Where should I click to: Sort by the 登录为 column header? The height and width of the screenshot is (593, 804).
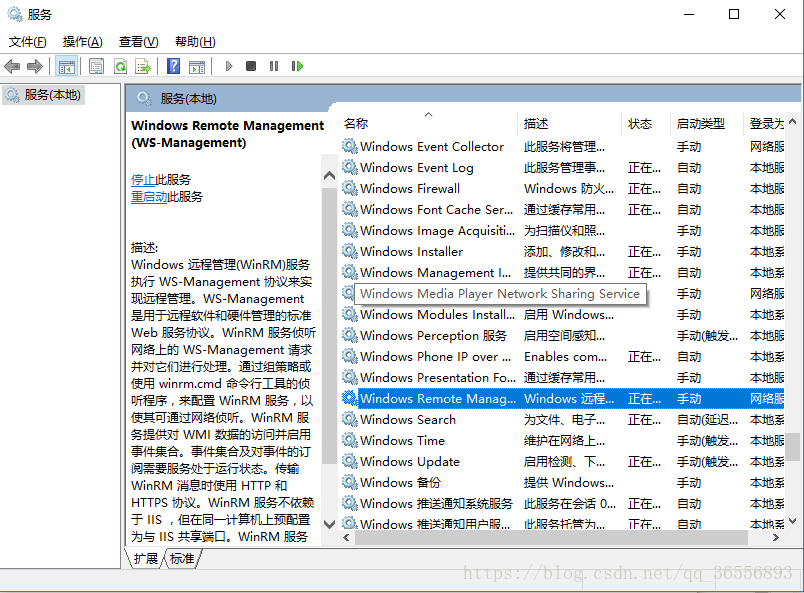(764, 124)
